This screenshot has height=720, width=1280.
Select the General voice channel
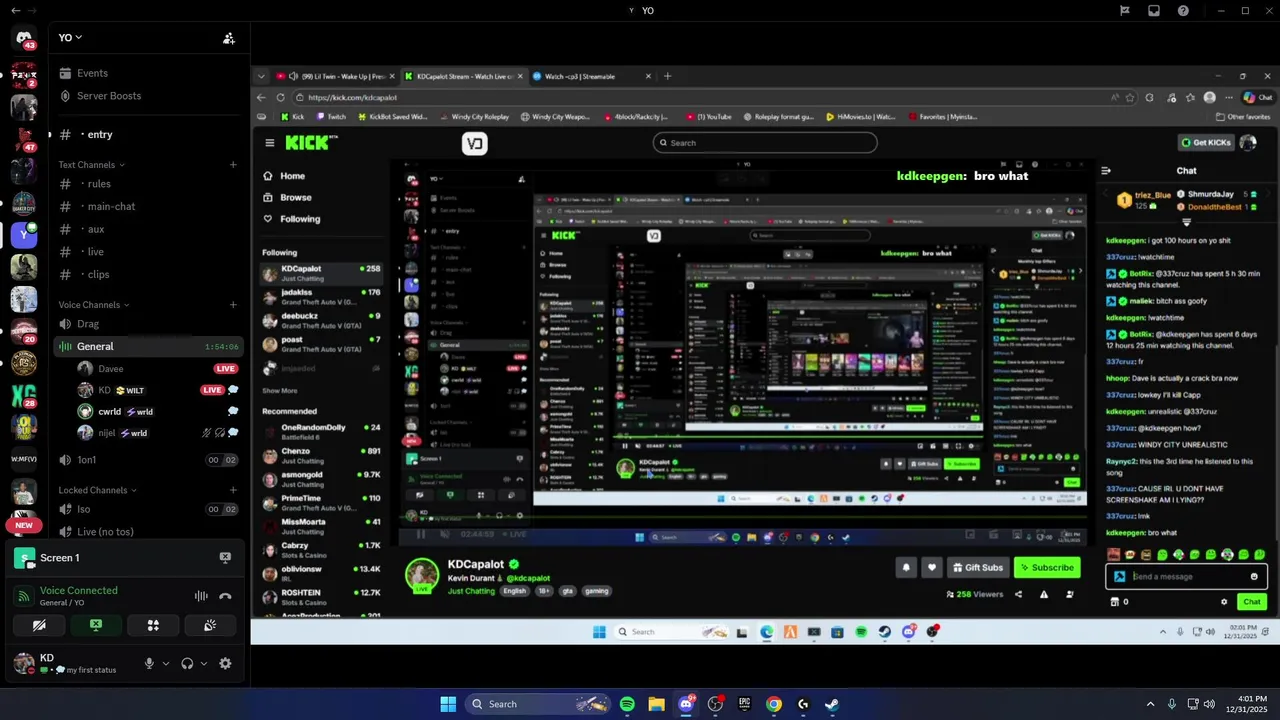147,346
